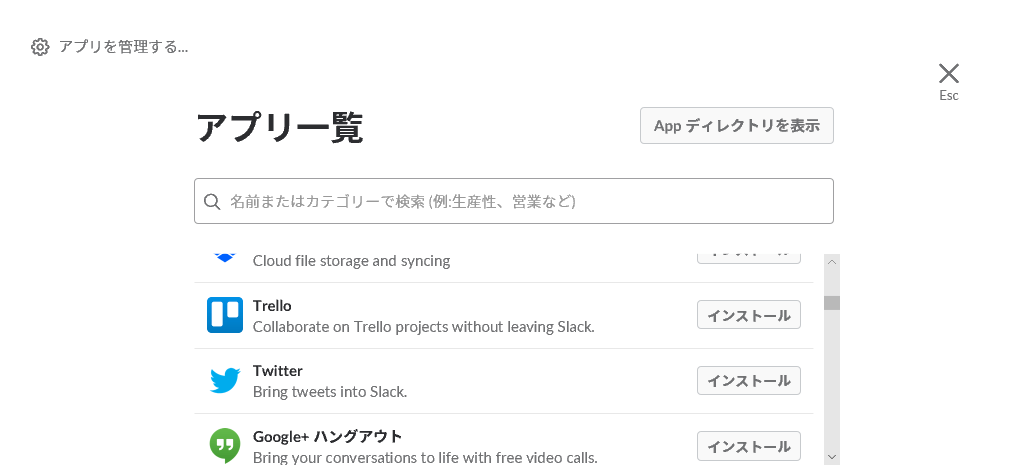Click the Twitter bird icon

click(x=225, y=381)
